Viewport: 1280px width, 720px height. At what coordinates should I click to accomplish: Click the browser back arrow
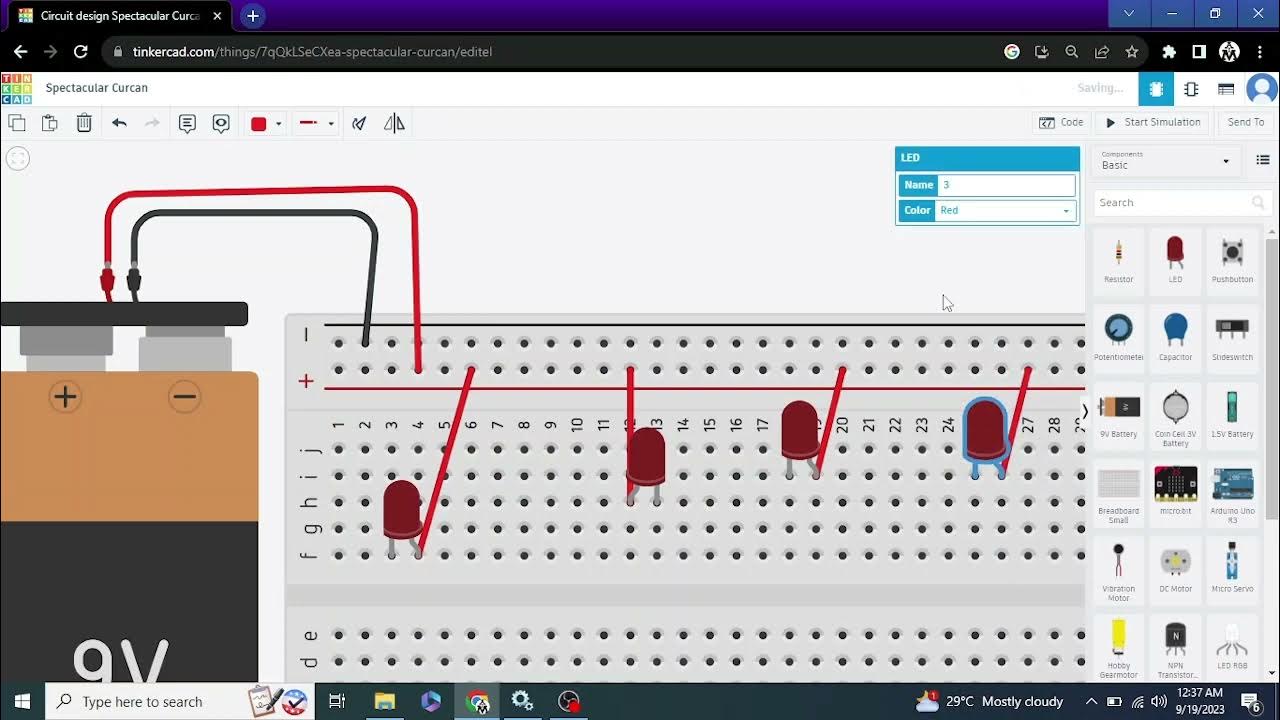tap(20, 52)
